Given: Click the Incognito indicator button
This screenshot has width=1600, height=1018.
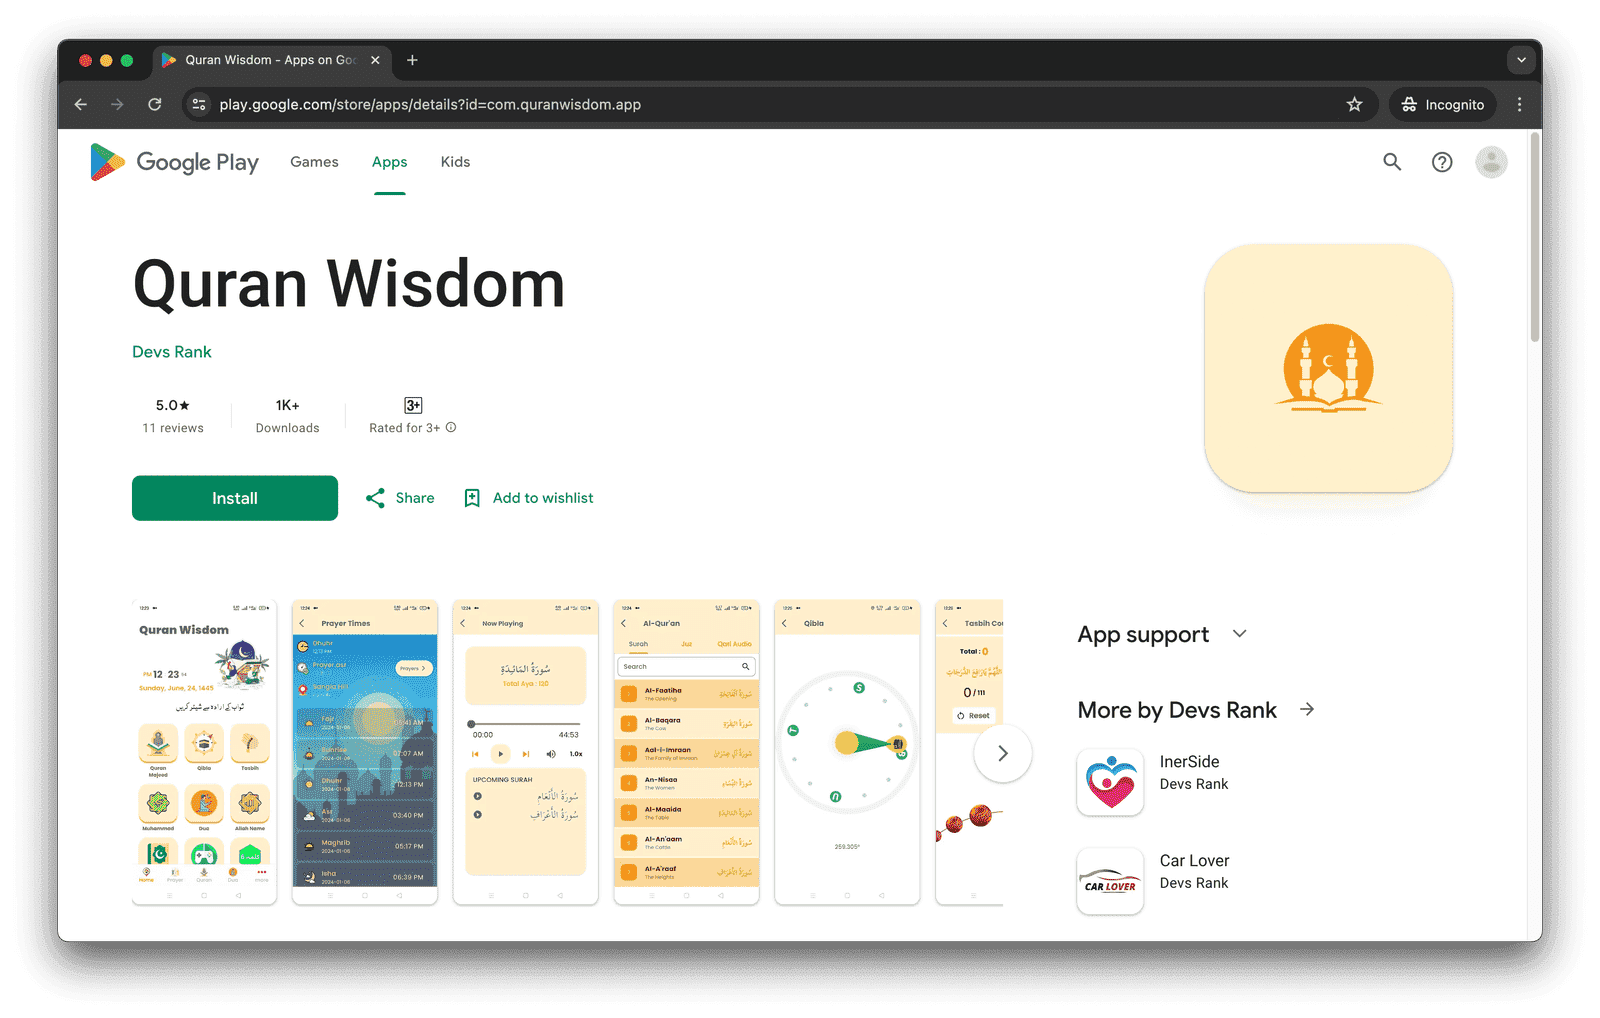Looking at the screenshot, I should point(1442,104).
